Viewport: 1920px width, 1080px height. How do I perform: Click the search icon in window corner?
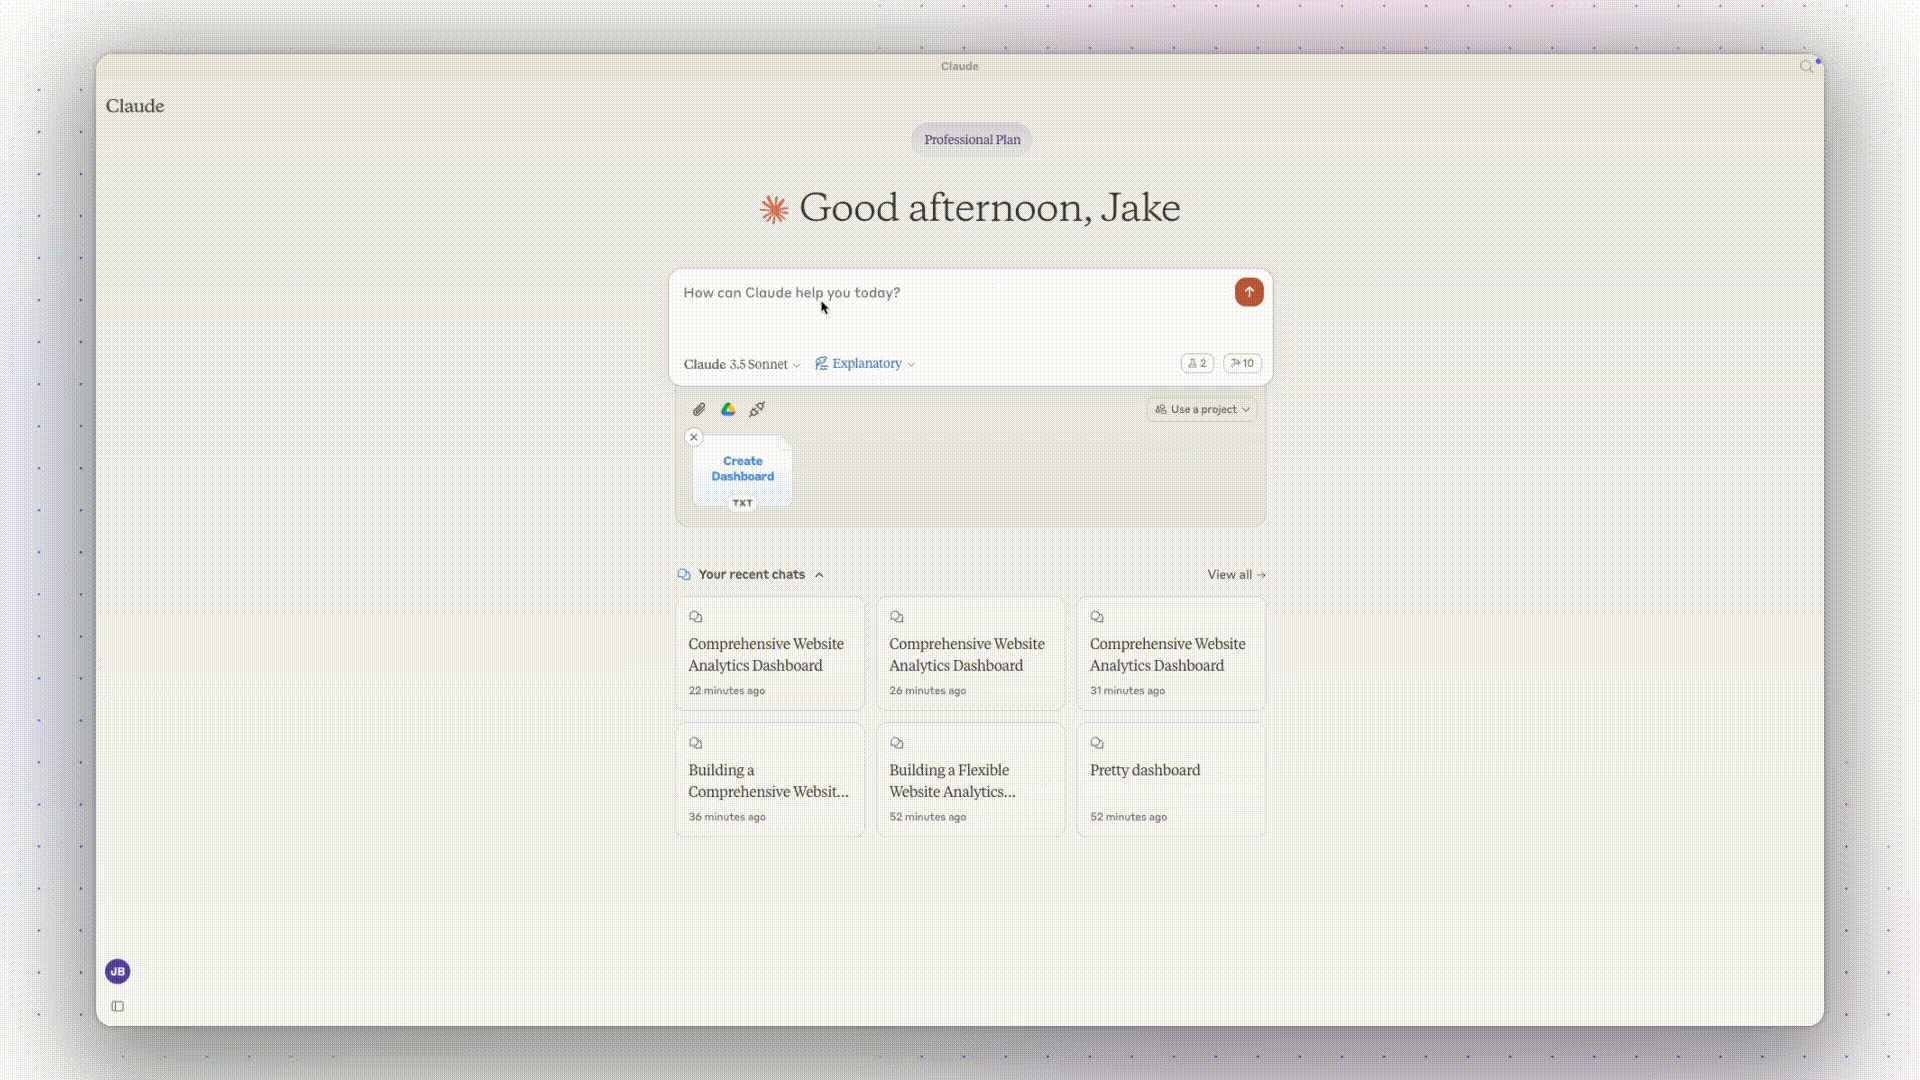(1806, 67)
